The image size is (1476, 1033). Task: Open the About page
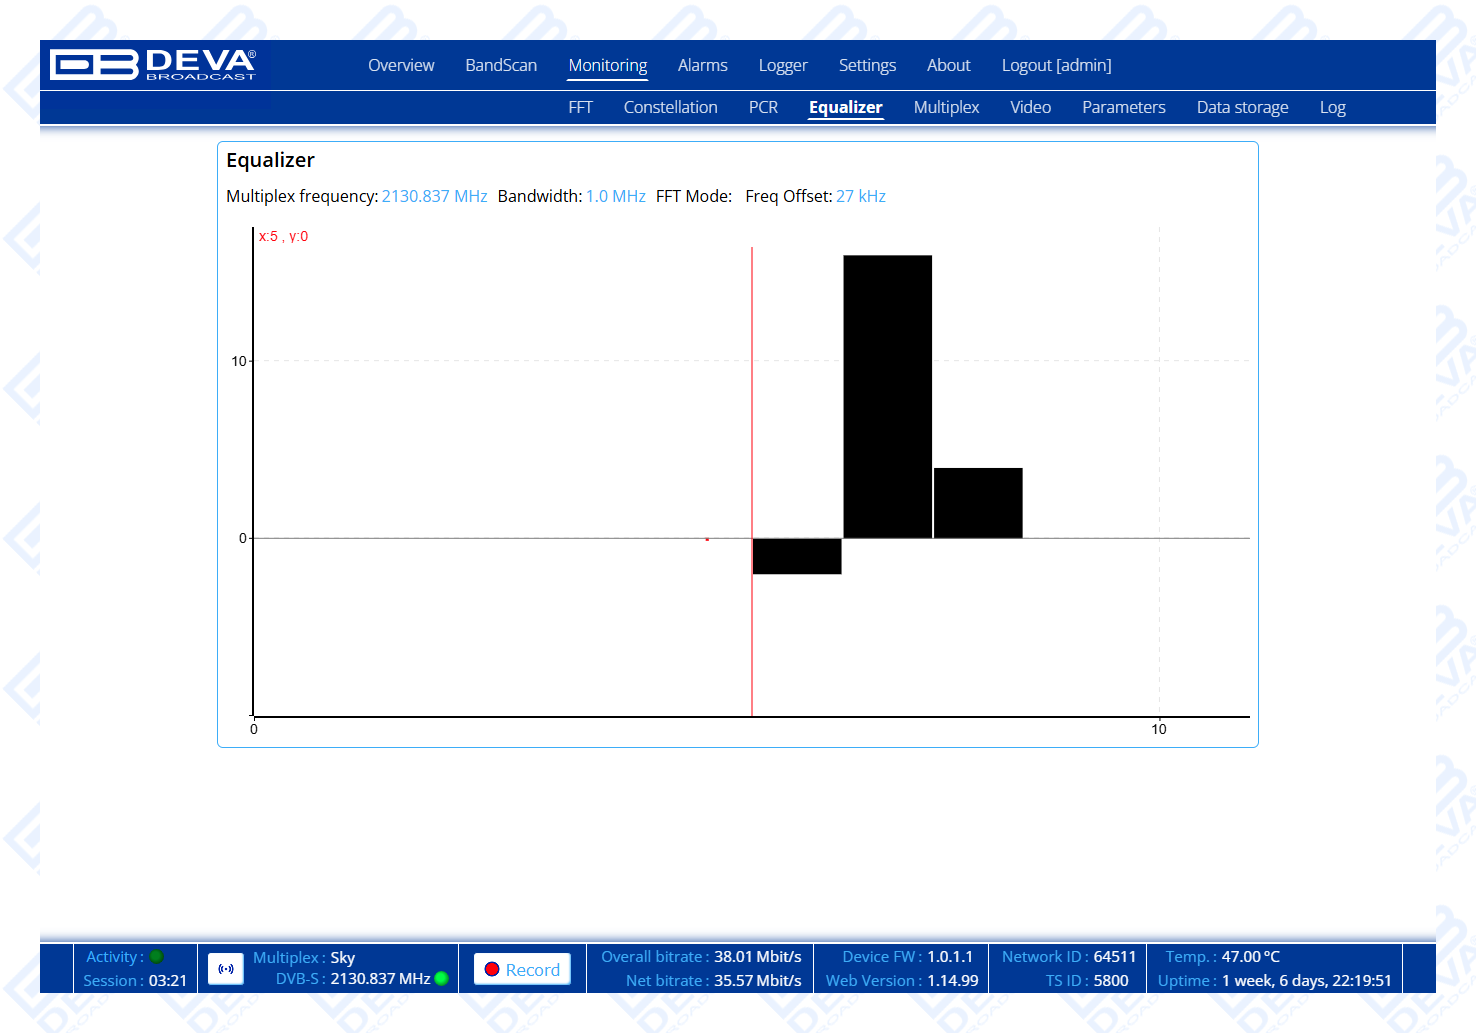click(x=948, y=66)
